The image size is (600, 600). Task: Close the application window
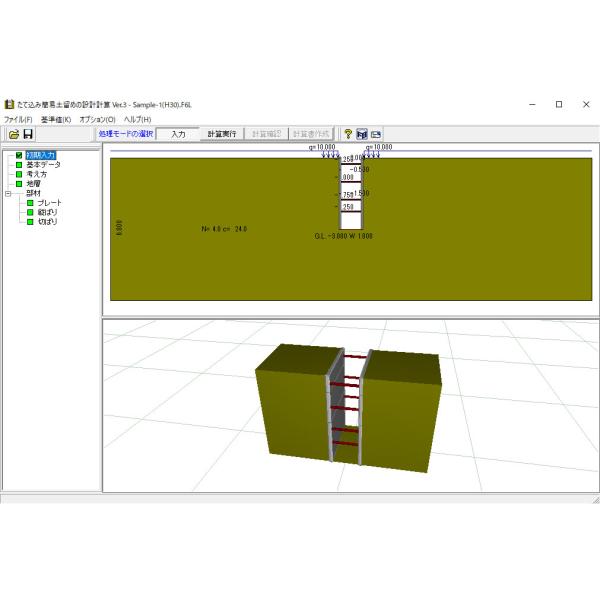pyautogui.click(x=586, y=104)
